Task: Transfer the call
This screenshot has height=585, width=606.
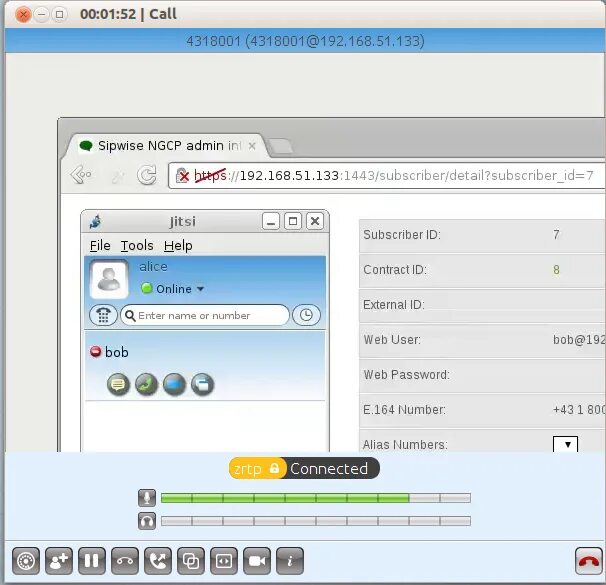Action: [158, 560]
